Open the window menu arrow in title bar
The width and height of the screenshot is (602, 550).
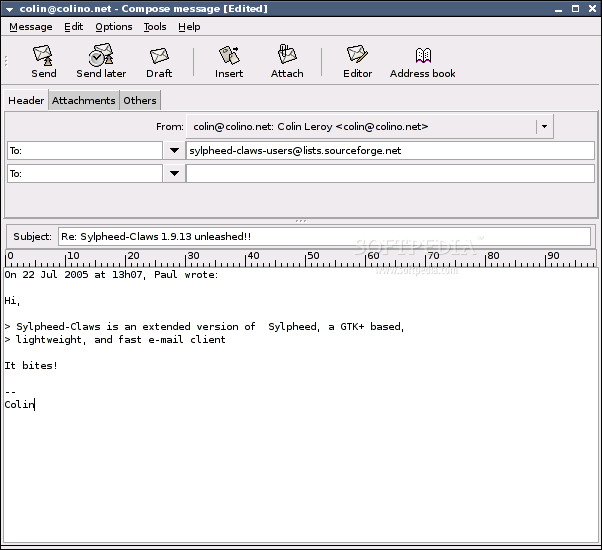9,9
